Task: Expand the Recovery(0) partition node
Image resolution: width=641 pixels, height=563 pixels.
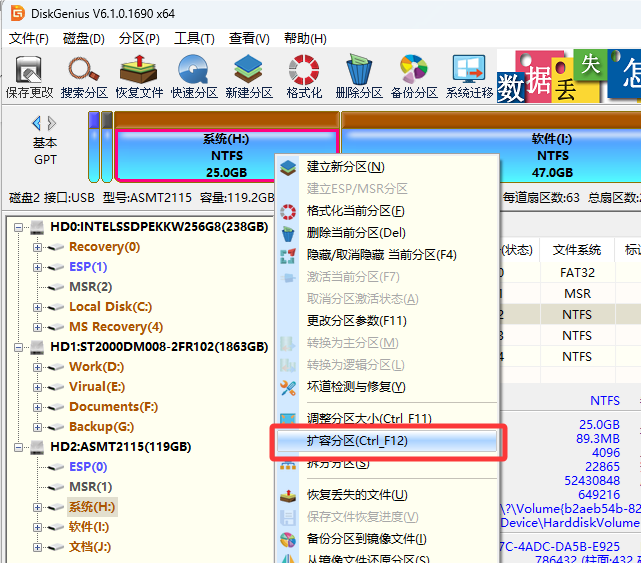Action: coord(37,247)
